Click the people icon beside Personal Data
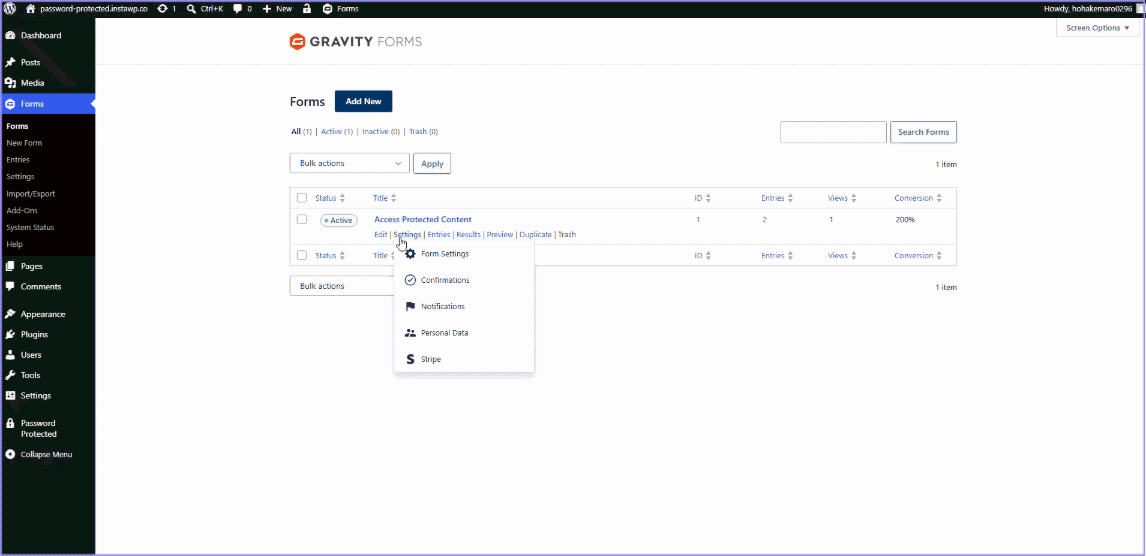Viewport: 1146px width, 556px height. 410,332
